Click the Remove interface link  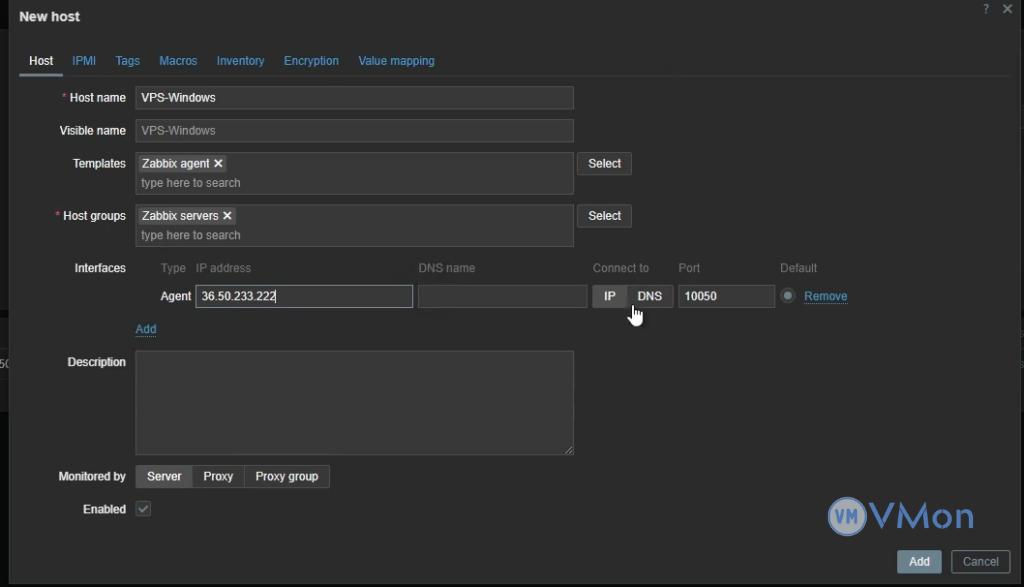[x=825, y=296]
